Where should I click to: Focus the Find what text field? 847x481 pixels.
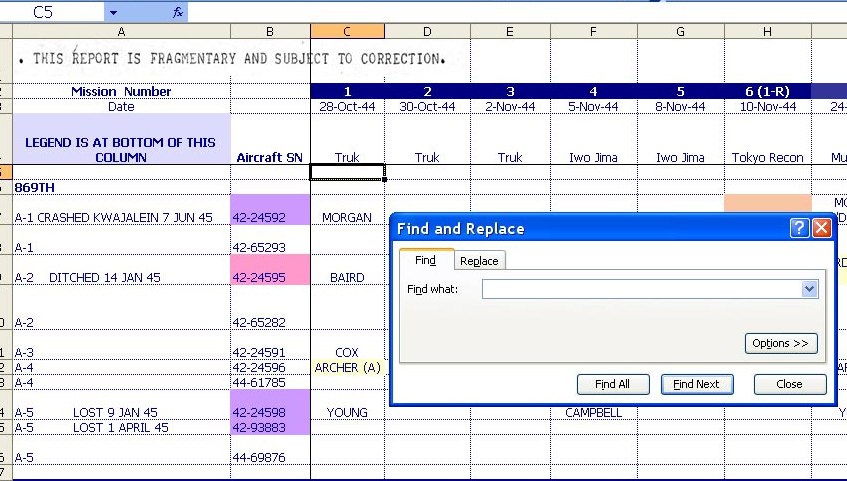point(641,289)
